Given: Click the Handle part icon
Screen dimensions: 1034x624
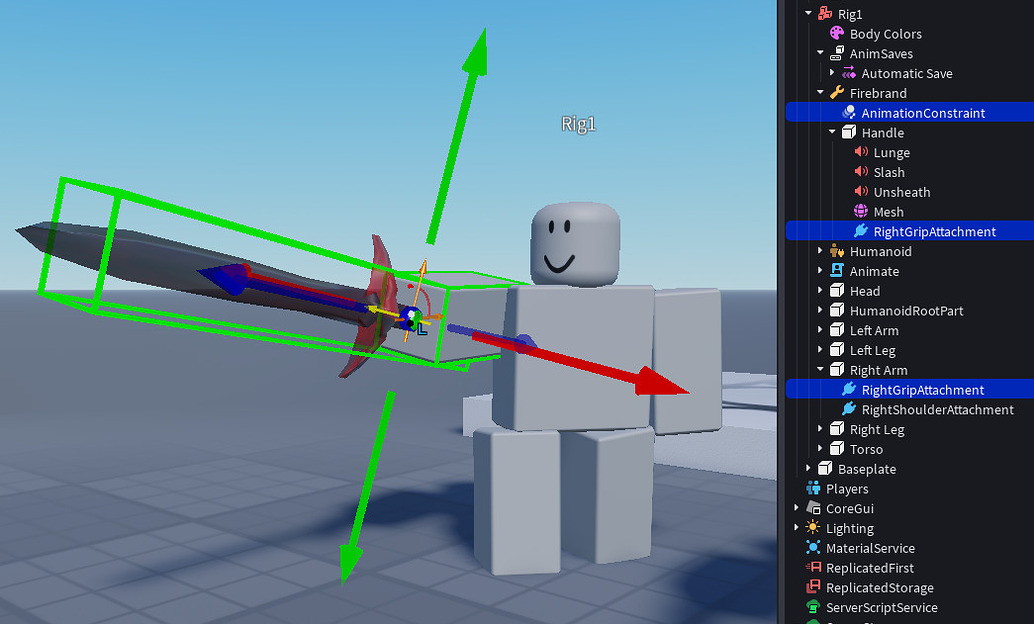Looking at the screenshot, I should [848, 132].
